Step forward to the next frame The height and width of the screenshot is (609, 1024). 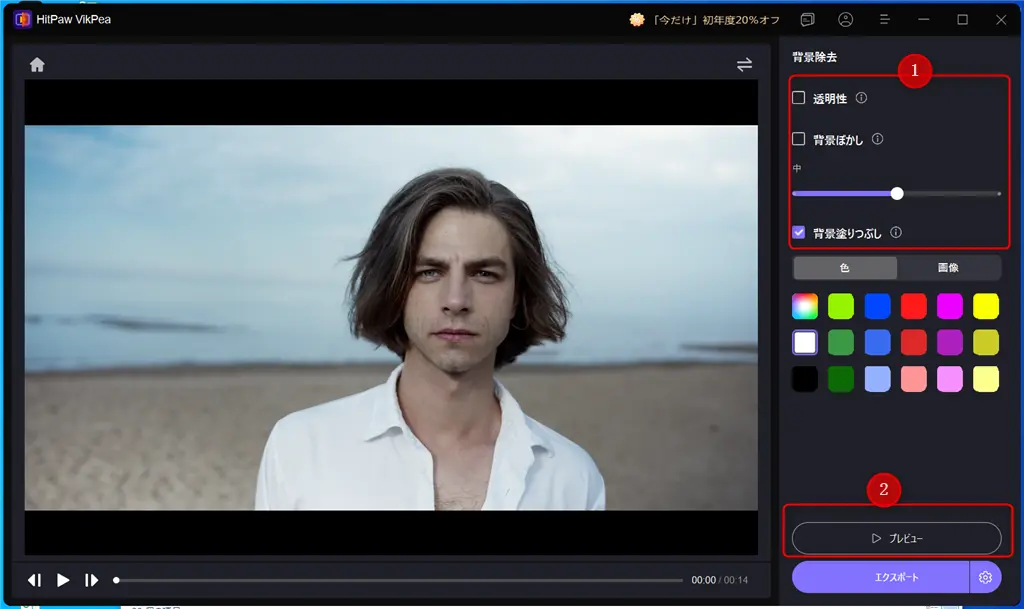pos(91,580)
